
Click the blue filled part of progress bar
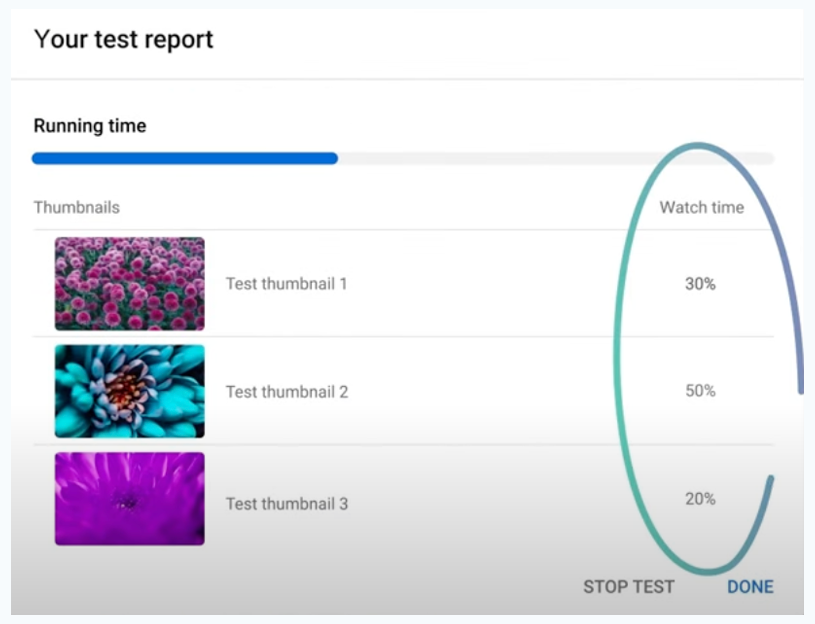(x=184, y=158)
